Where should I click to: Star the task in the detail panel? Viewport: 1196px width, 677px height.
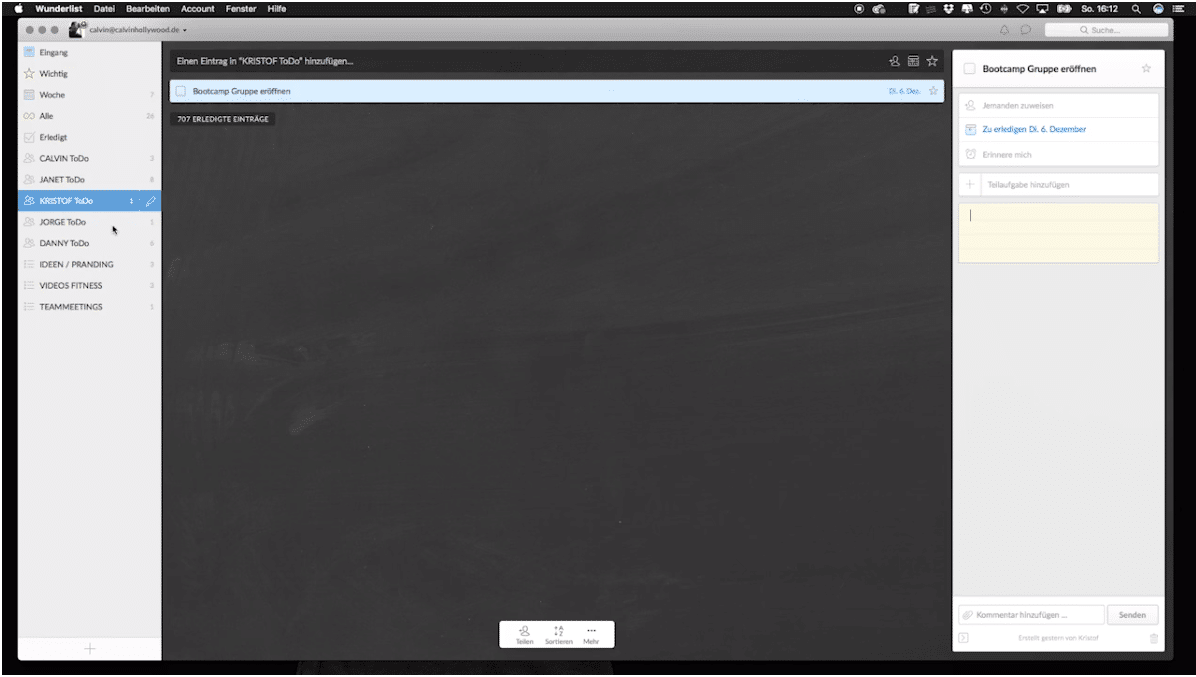(1146, 69)
